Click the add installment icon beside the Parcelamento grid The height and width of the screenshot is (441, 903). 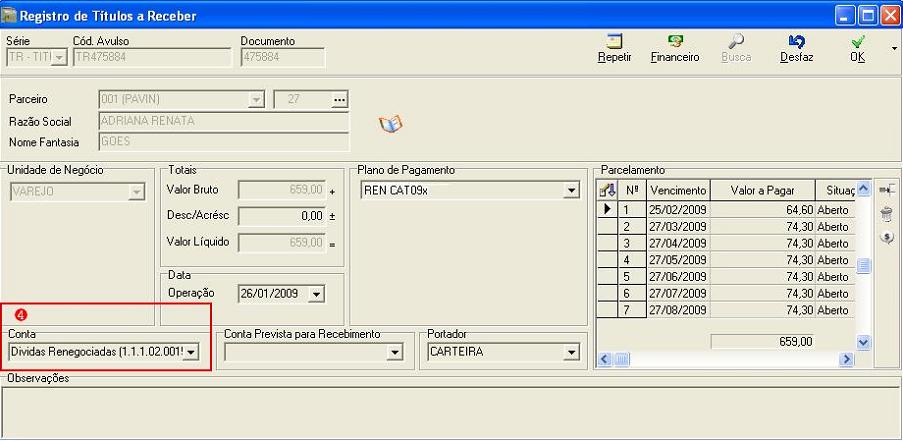[x=887, y=189]
